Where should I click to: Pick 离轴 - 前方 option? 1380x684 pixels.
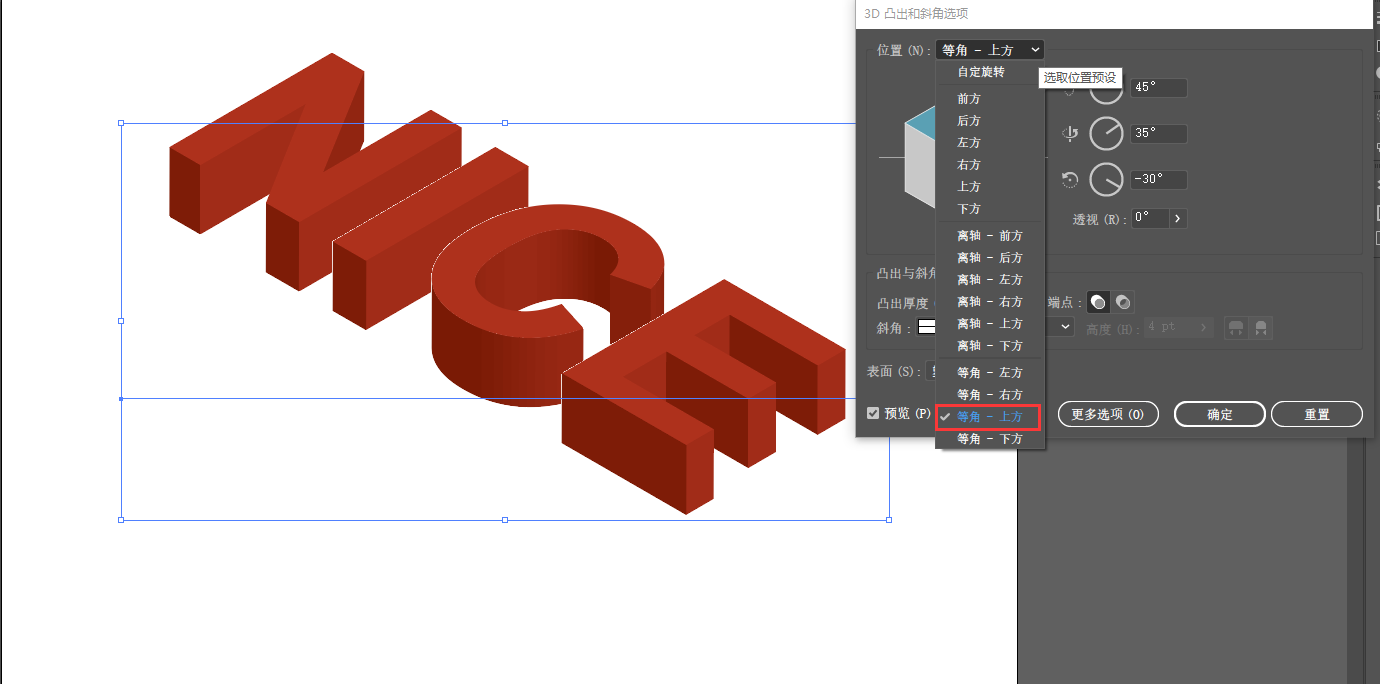990,236
